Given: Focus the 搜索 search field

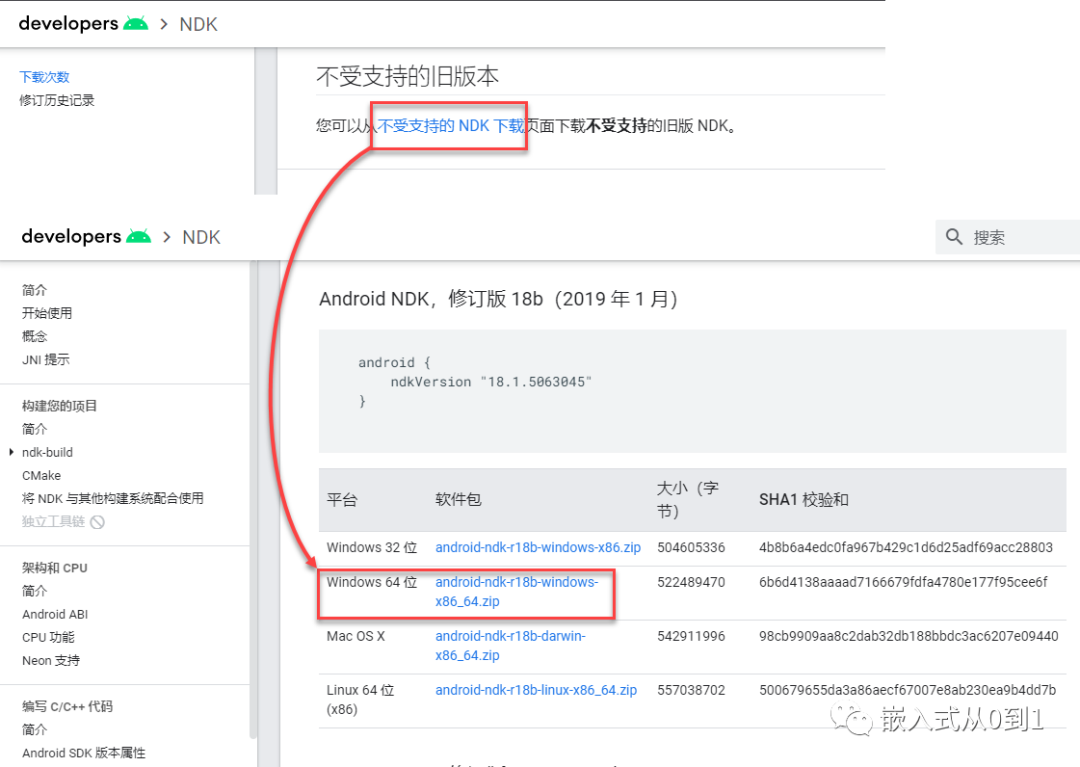Looking at the screenshot, I should click(1008, 237).
